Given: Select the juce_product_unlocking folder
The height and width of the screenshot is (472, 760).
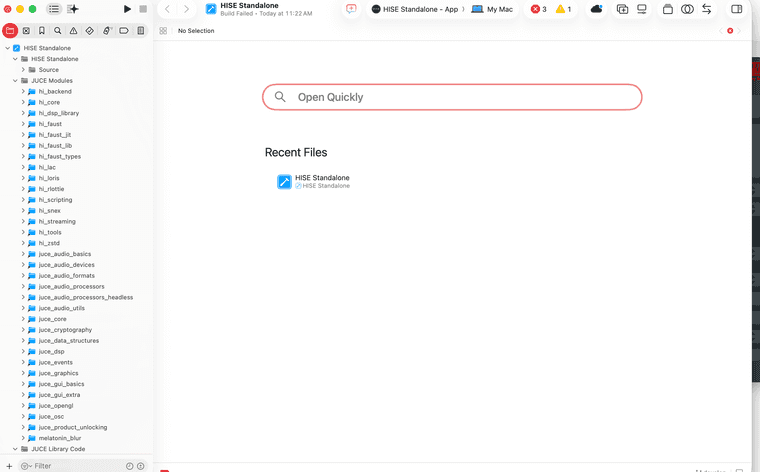Looking at the screenshot, I should pos(73,427).
